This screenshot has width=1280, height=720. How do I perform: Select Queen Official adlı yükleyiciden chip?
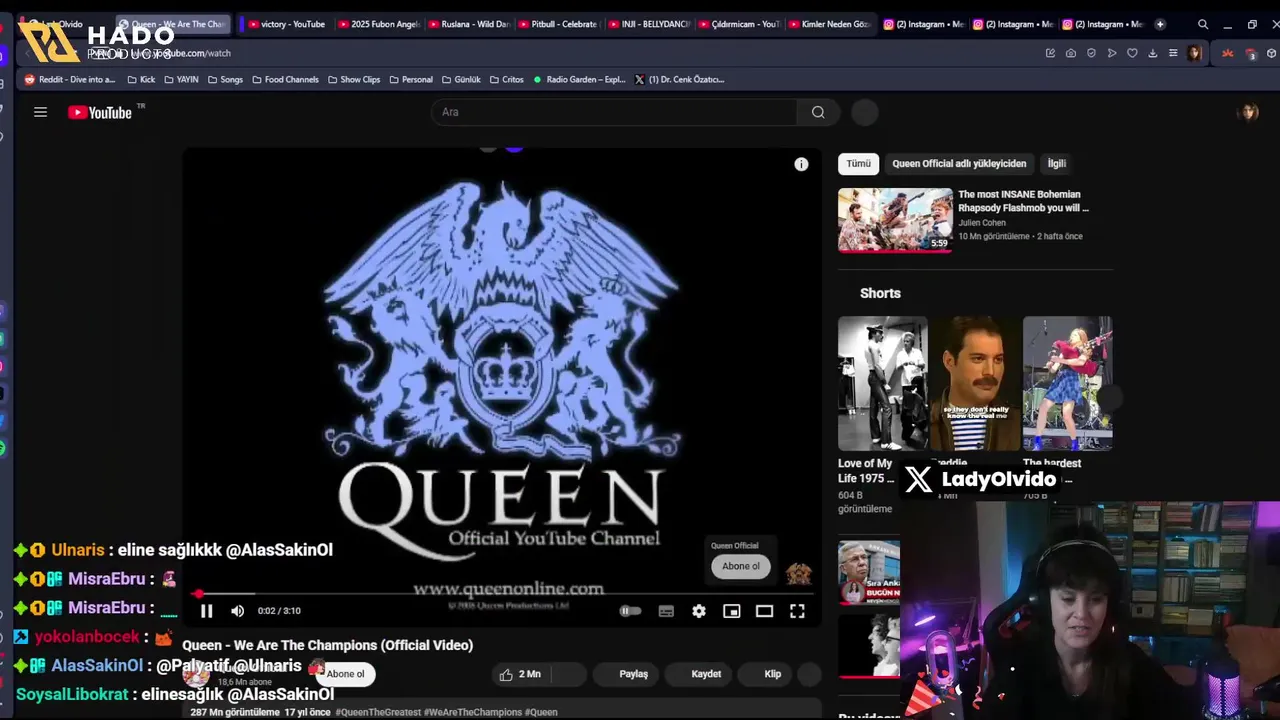point(959,163)
